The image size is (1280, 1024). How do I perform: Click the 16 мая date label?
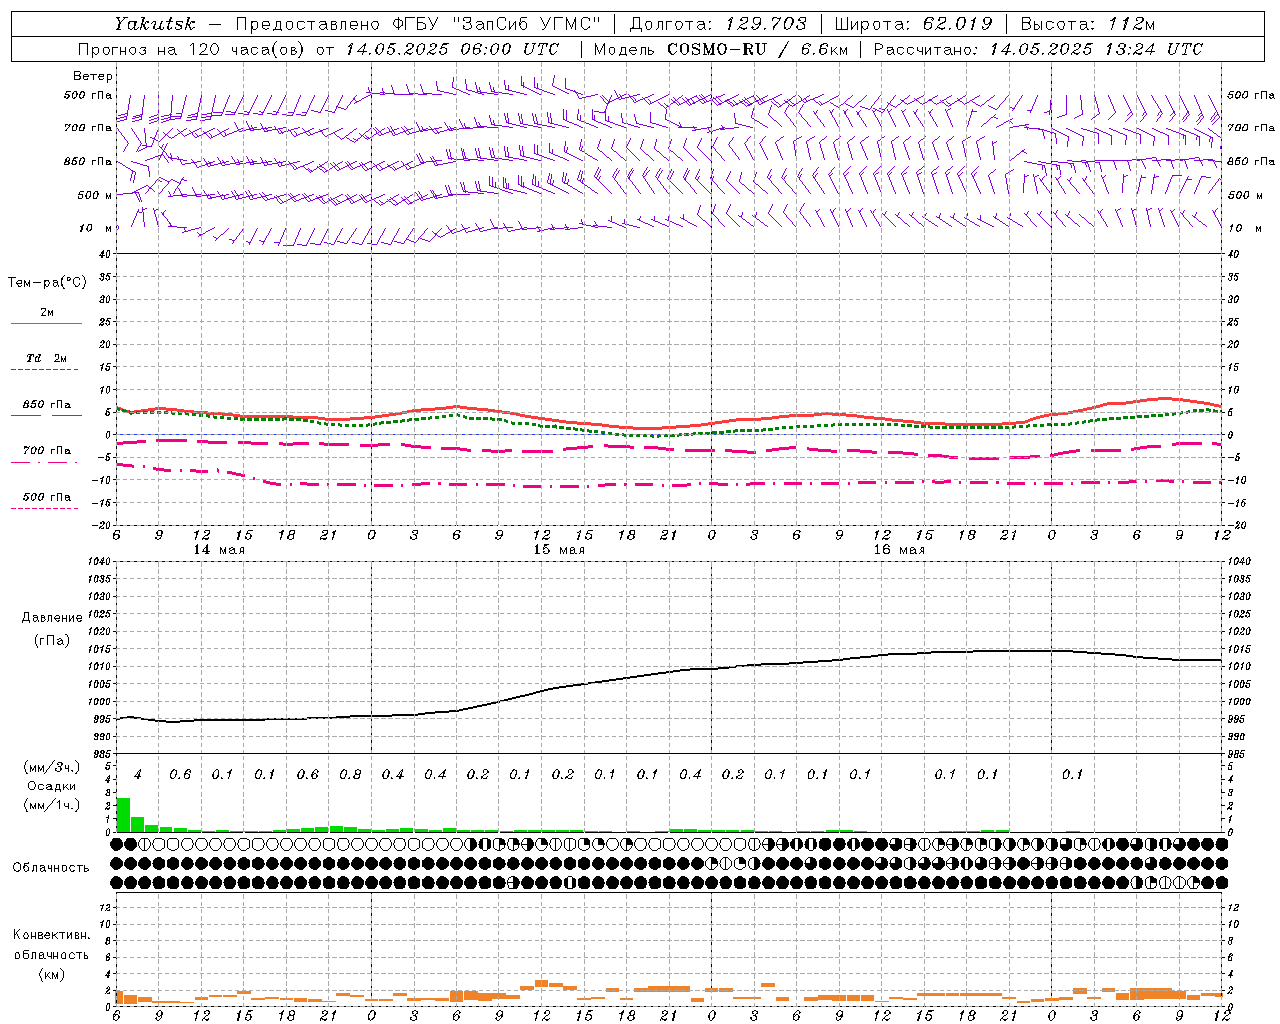[x=899, y=550]
